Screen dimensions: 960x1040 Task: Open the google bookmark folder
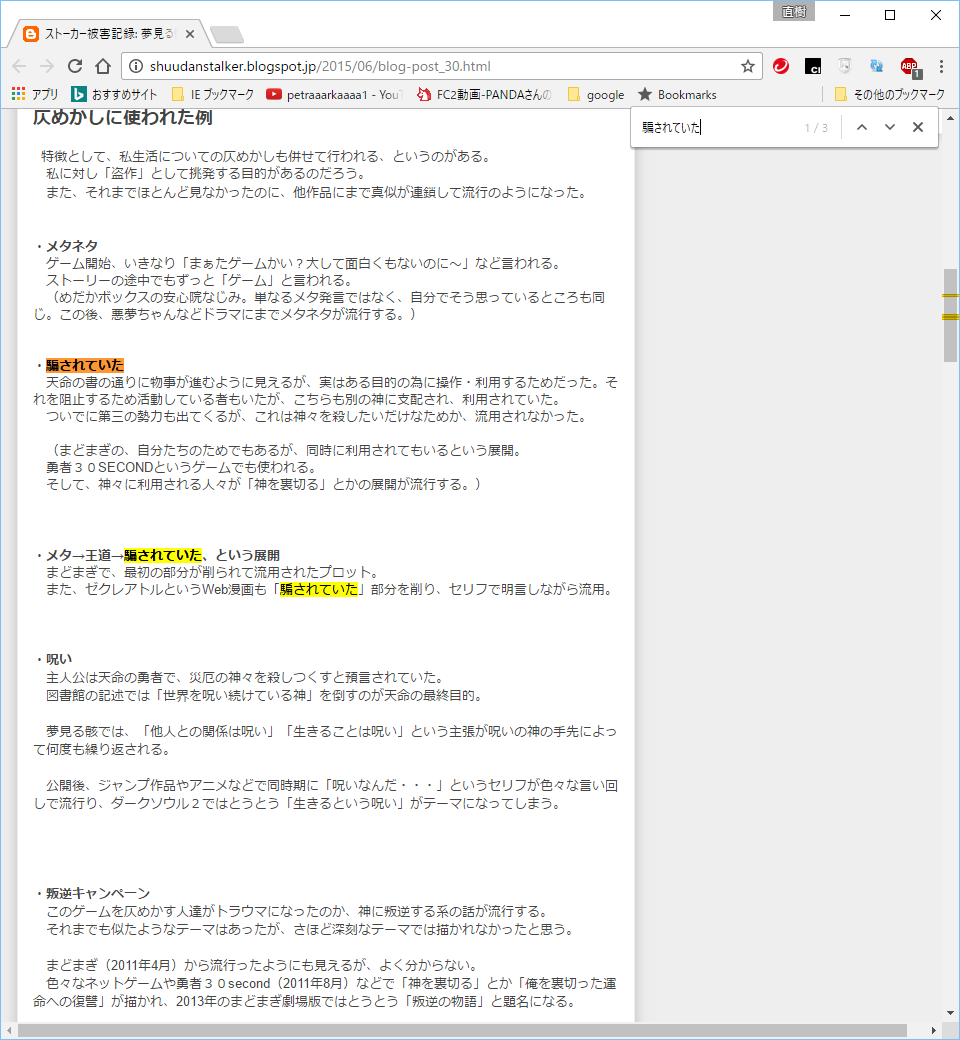click(x=596, y=94)
